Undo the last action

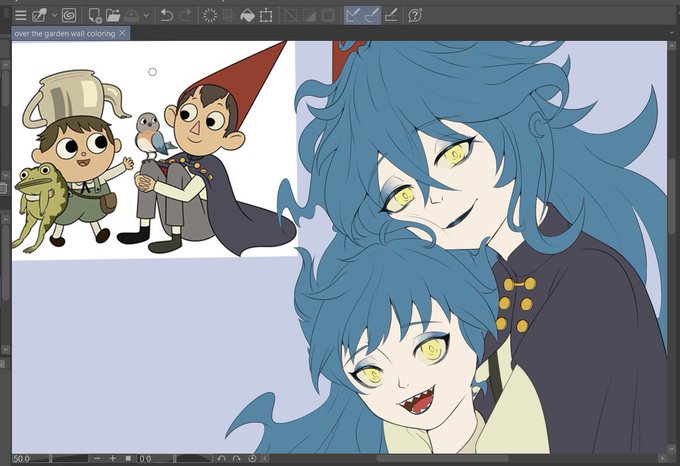tap(167, 16)
